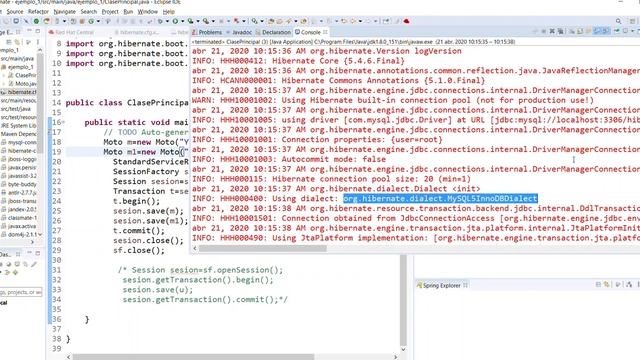This screenshot has height=360, width=640.
Task: Toggle Pin Console button
Action: (617, 31)
